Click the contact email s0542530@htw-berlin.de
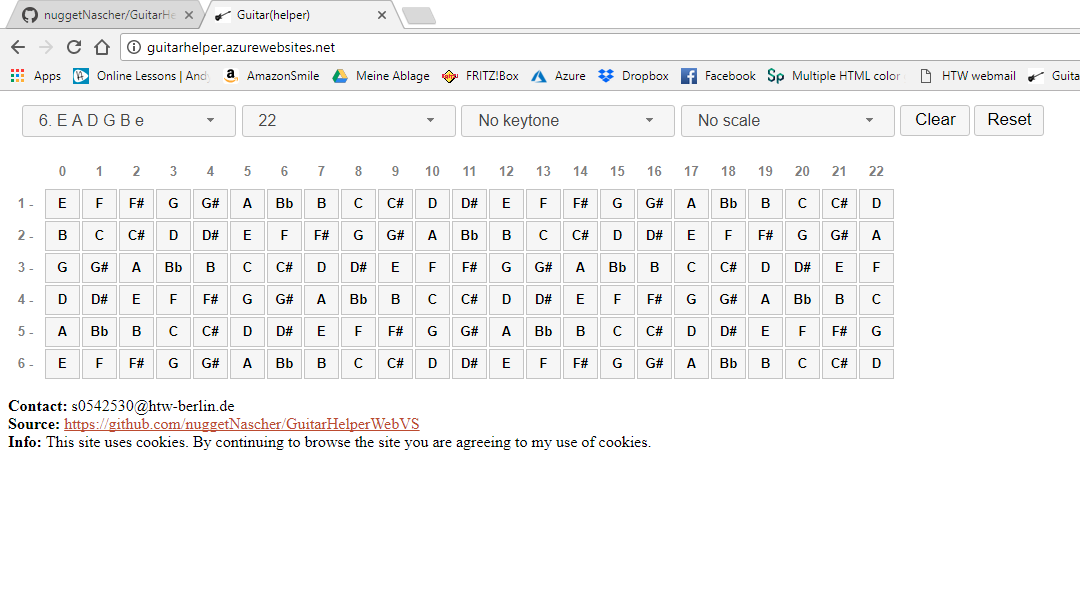This screenshot has width=1080, height=608. (153, 406)
